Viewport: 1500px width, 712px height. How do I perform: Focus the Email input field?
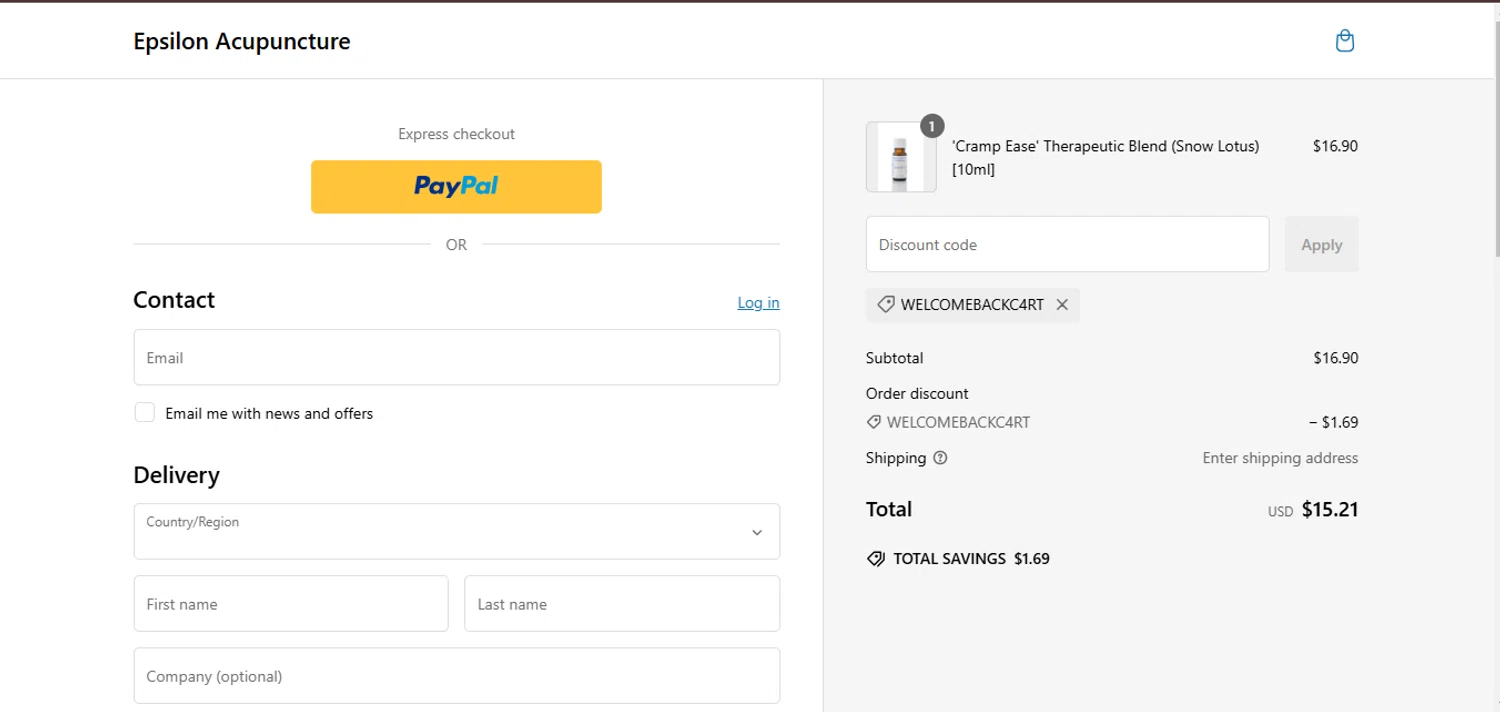(x=457, y=357)
